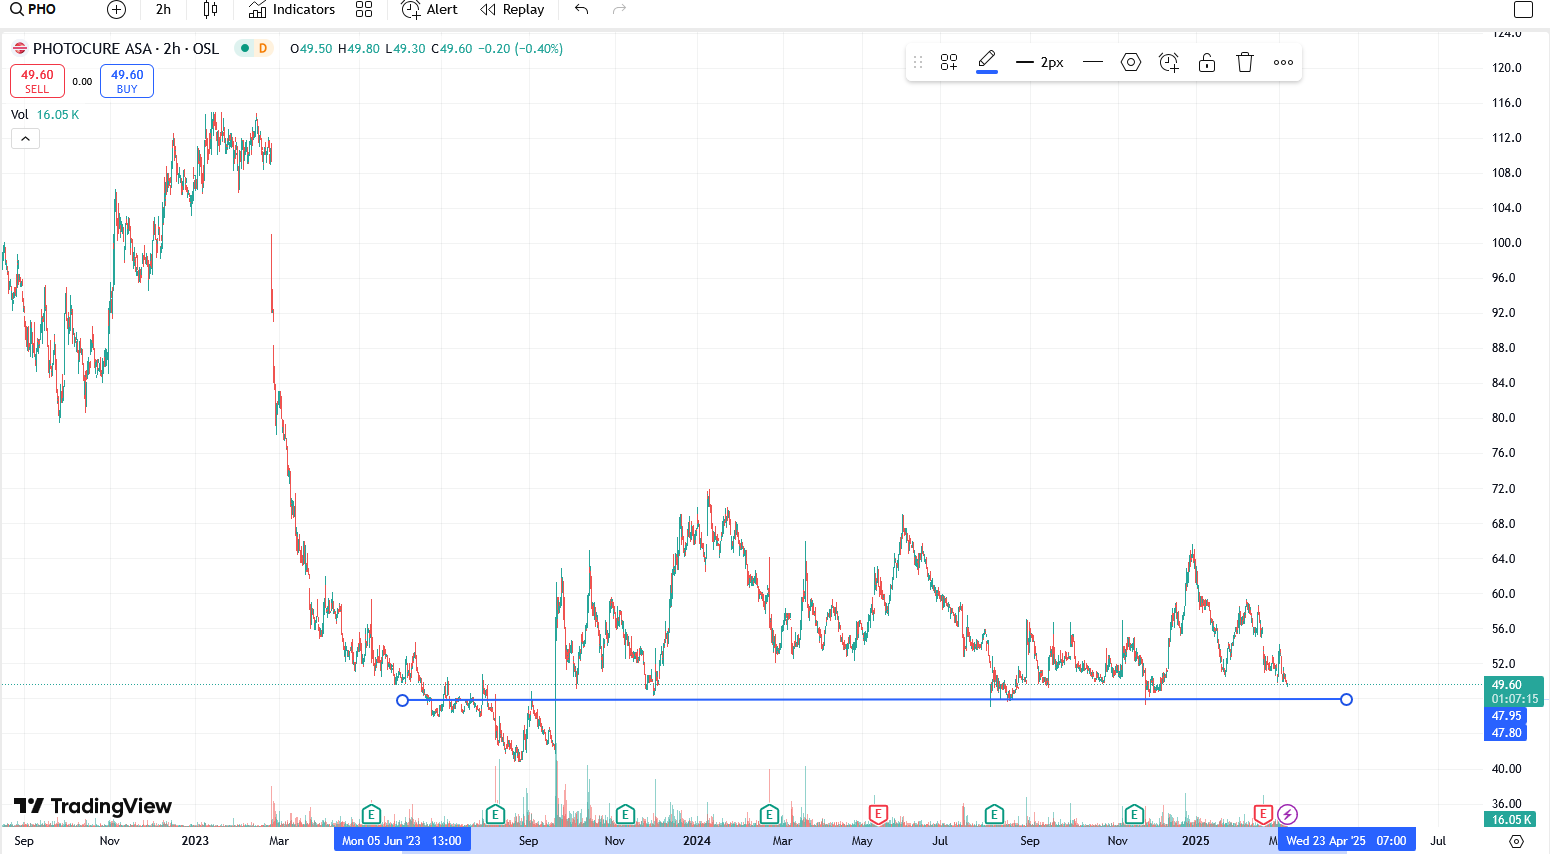Viewport: 1550px width, 854px height.
Task: Open the candlestick chart style menu
Action: pyautogui.click(x=210, y=9)
